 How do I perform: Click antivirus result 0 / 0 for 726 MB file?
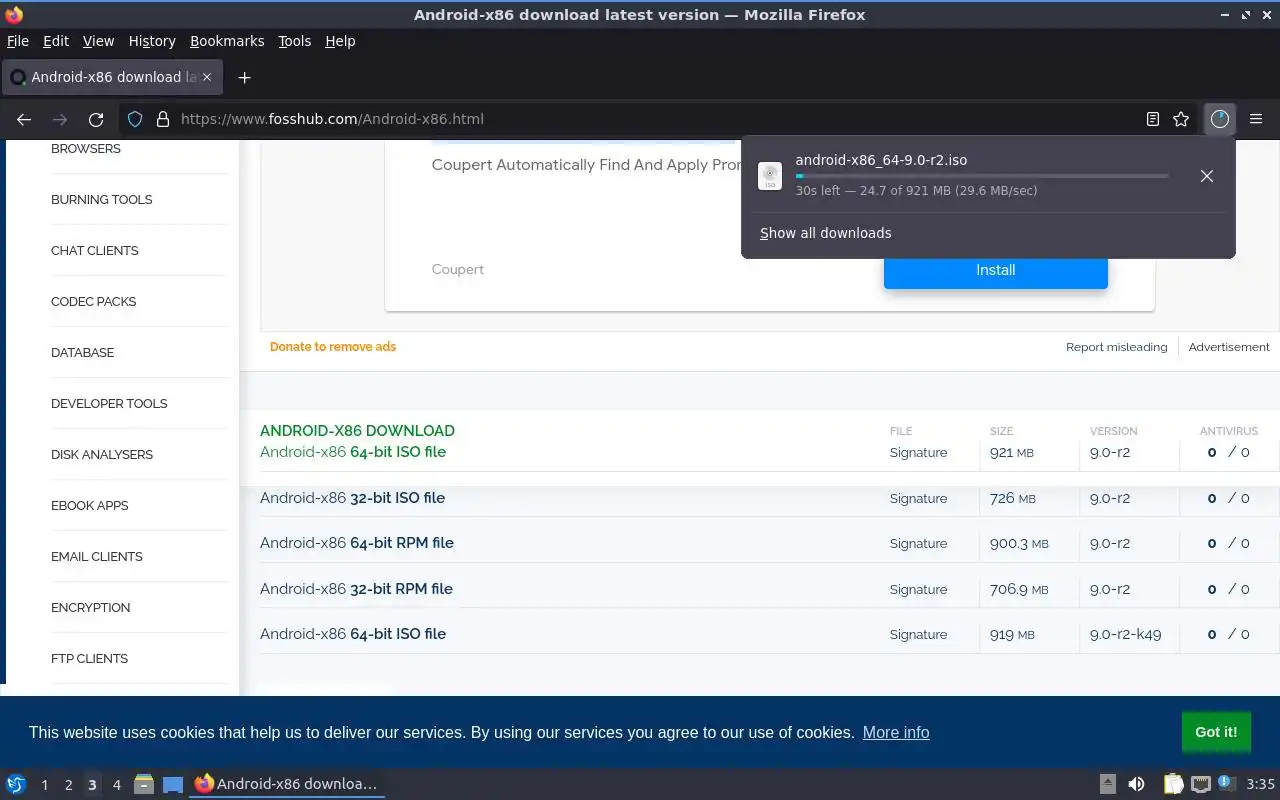[x=1228, y=498]
